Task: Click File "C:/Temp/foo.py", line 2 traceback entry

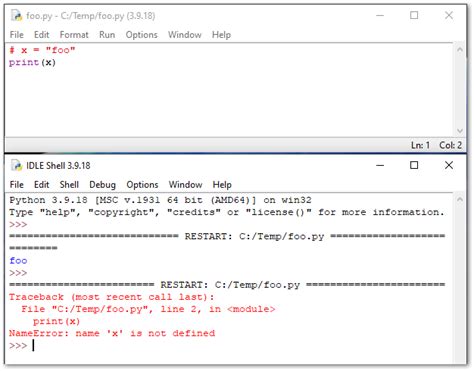Action: coord(148,309)
